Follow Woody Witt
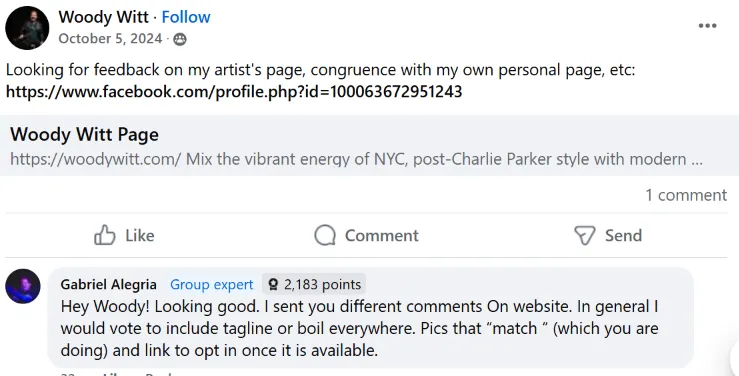This screenshot has width=739, height=376. (x=186, y=17)
